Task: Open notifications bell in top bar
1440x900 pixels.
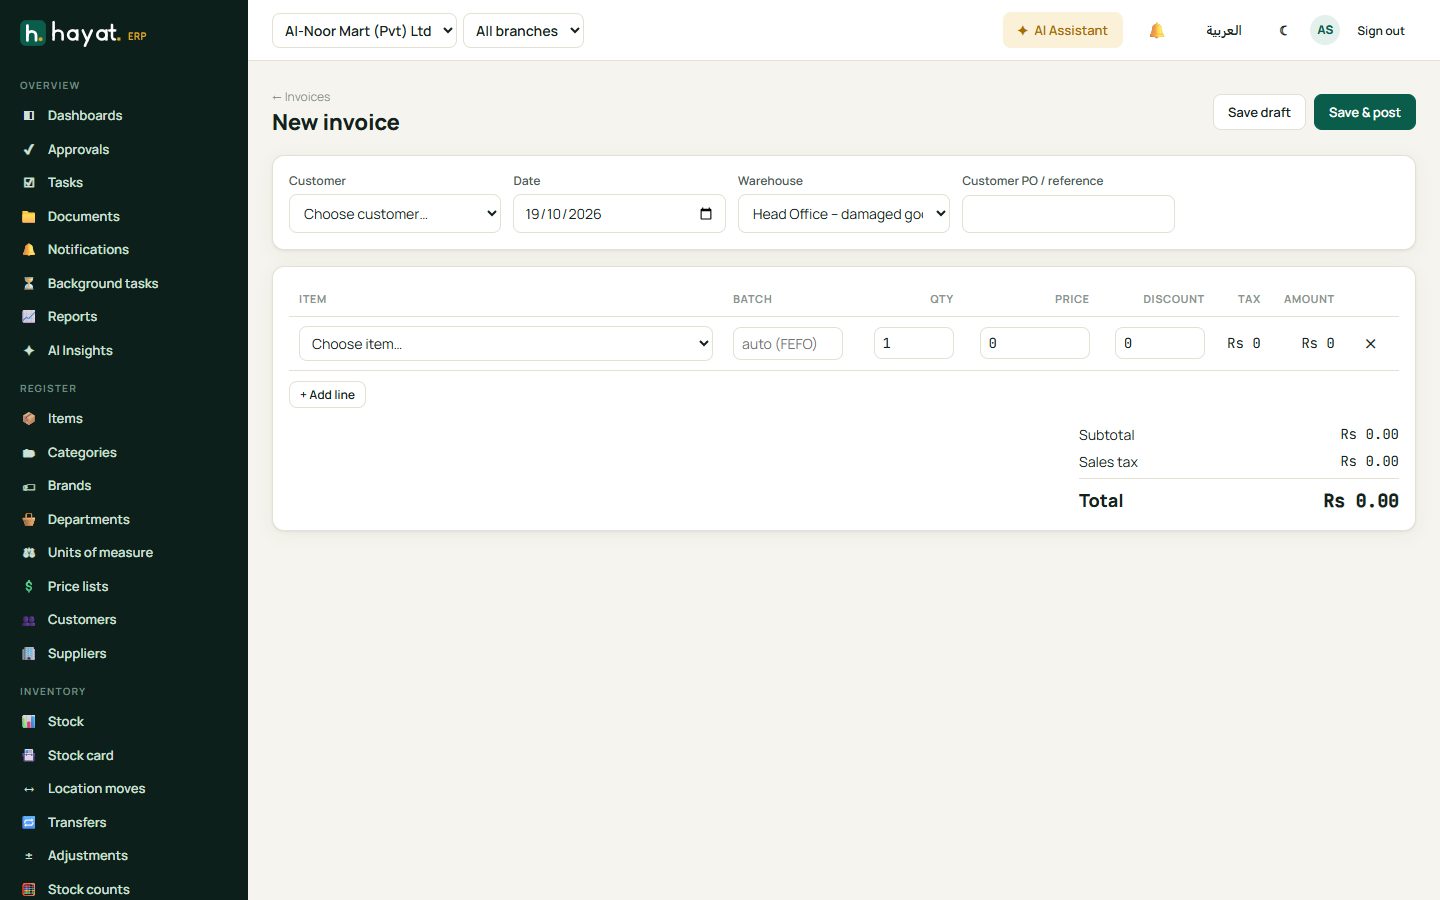Action: [x=1157, y=31]
